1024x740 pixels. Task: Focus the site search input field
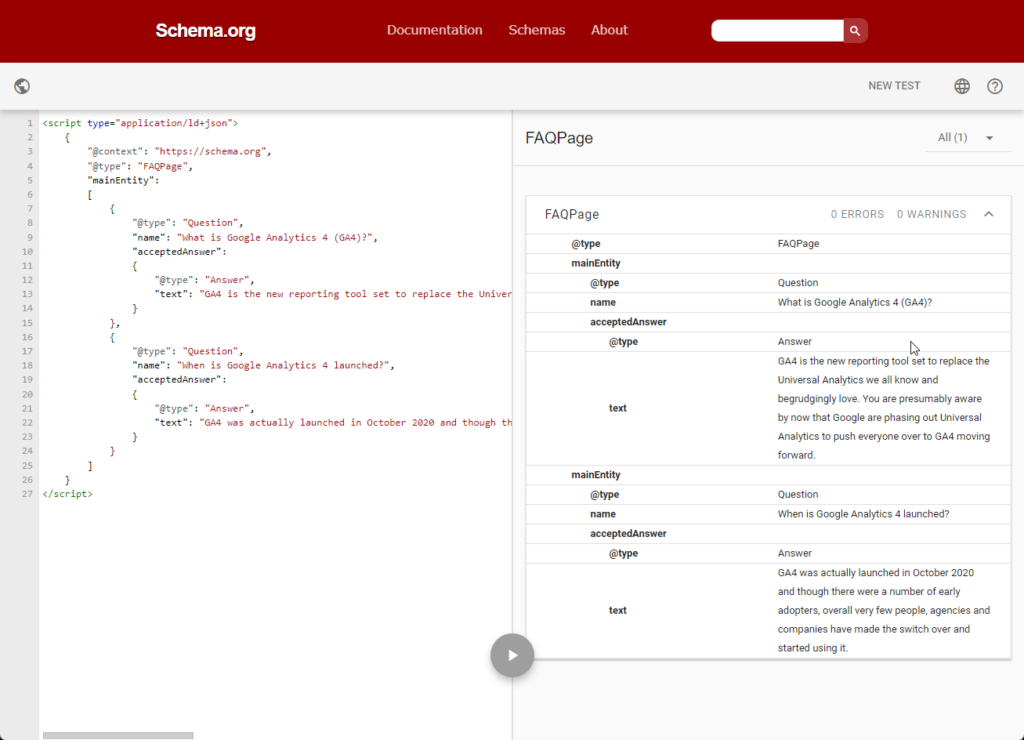(x=777, y=31)
